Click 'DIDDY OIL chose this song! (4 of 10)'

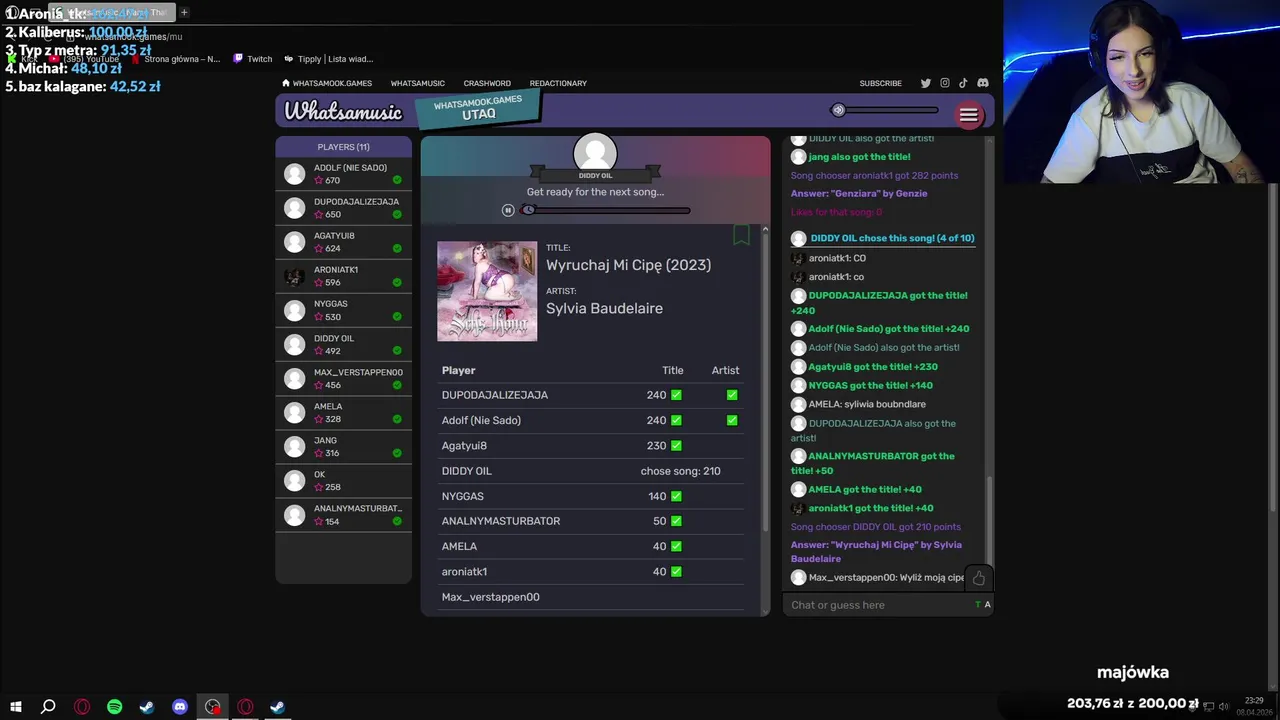click(x=892, y=238)
